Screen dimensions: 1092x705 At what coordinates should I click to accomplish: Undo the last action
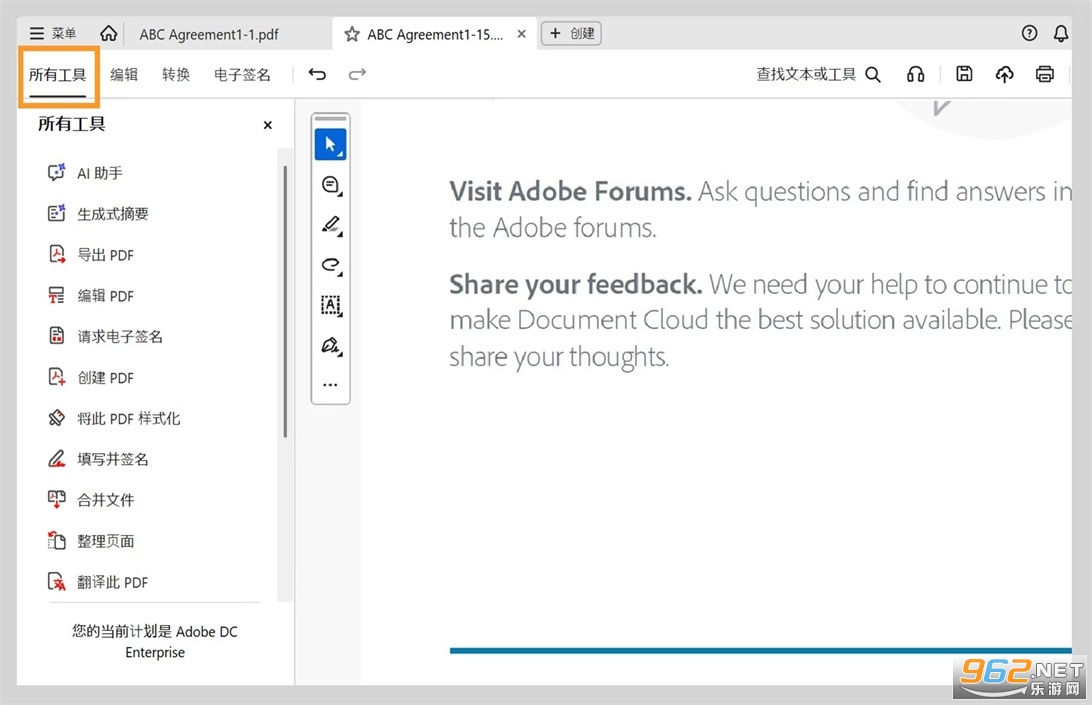point(317,74)
